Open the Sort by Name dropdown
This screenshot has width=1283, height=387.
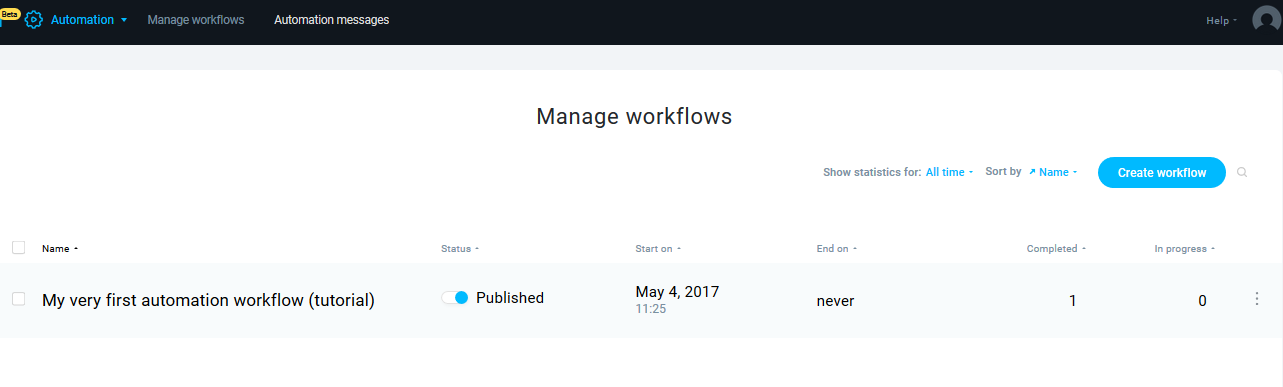click(x=1053, y=172)
